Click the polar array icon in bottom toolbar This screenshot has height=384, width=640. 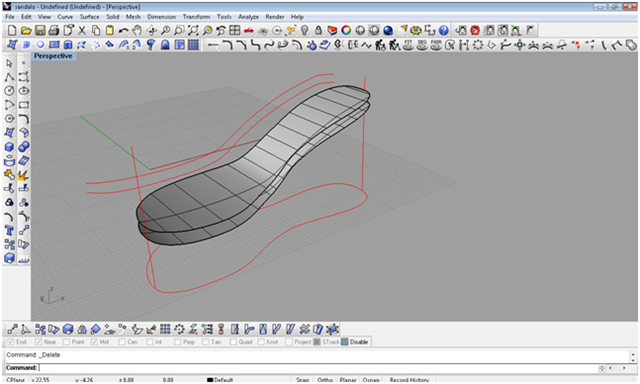point(179,329)
